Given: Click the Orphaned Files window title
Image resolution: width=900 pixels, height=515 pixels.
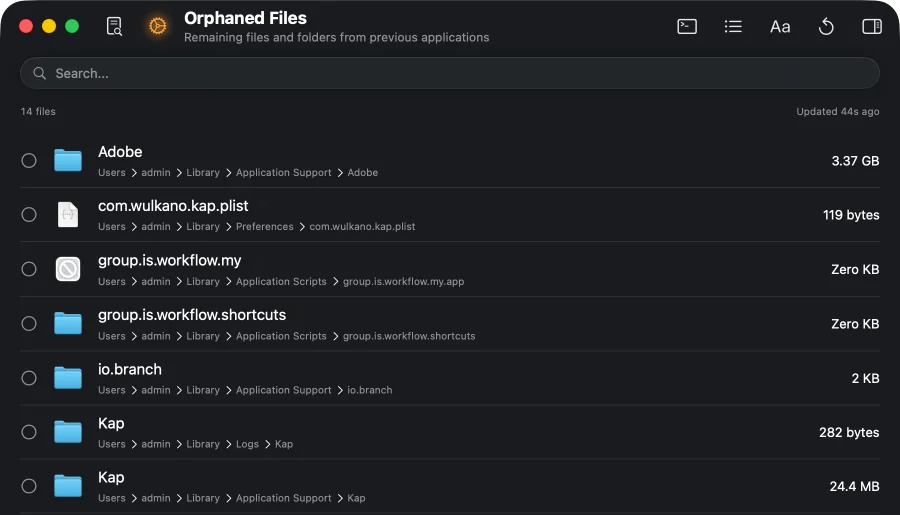Looking at the screenshot, I should [x=245, y=18].
